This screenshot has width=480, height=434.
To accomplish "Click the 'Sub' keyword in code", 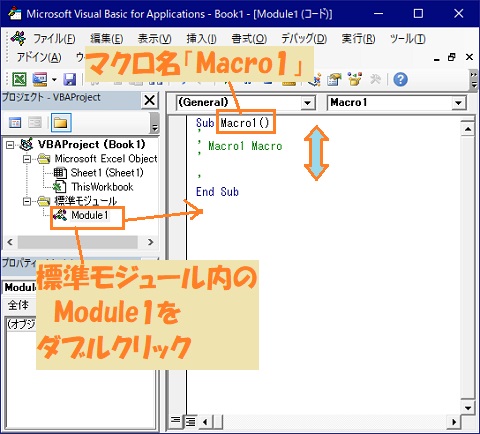I will (x=205, y=123).
